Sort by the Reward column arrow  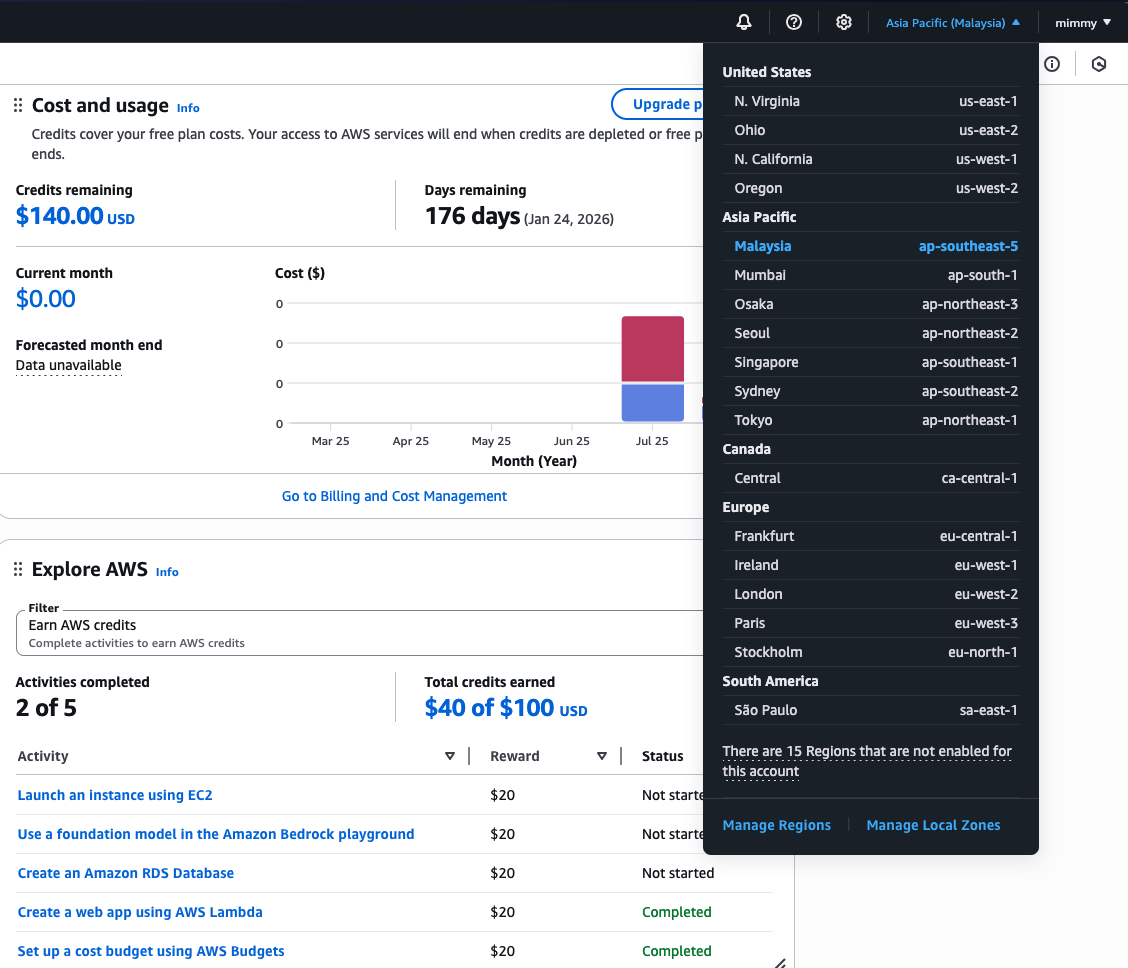(x=601, y=756)
